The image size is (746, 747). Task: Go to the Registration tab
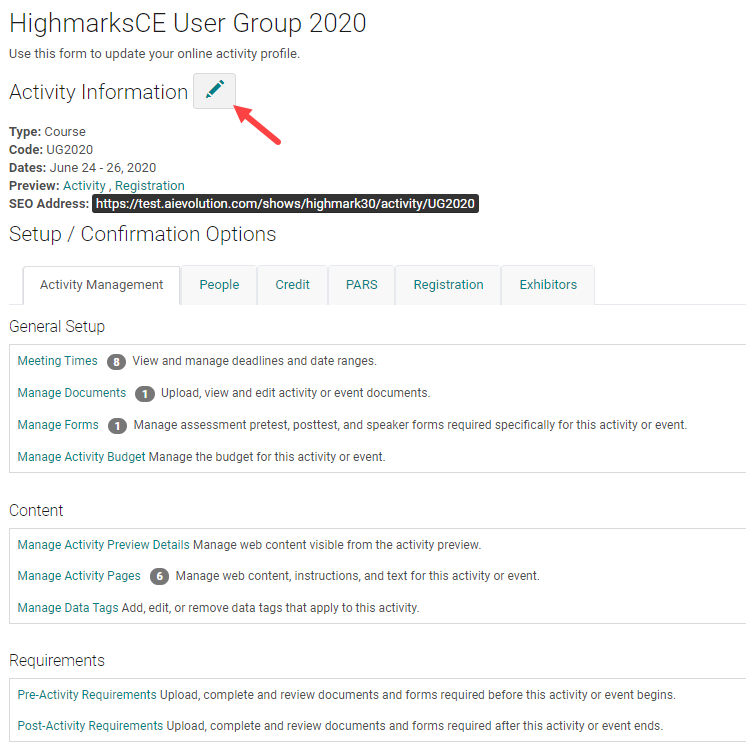448,285
